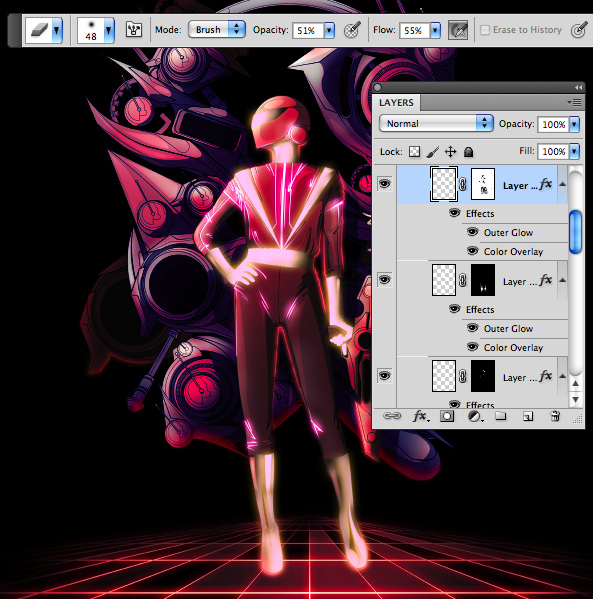Image resolution: width=593 pixels, height=599 pixels.
Task: Click the Layers panel scrollbar thumb
Action: click(x=575, y=232)
